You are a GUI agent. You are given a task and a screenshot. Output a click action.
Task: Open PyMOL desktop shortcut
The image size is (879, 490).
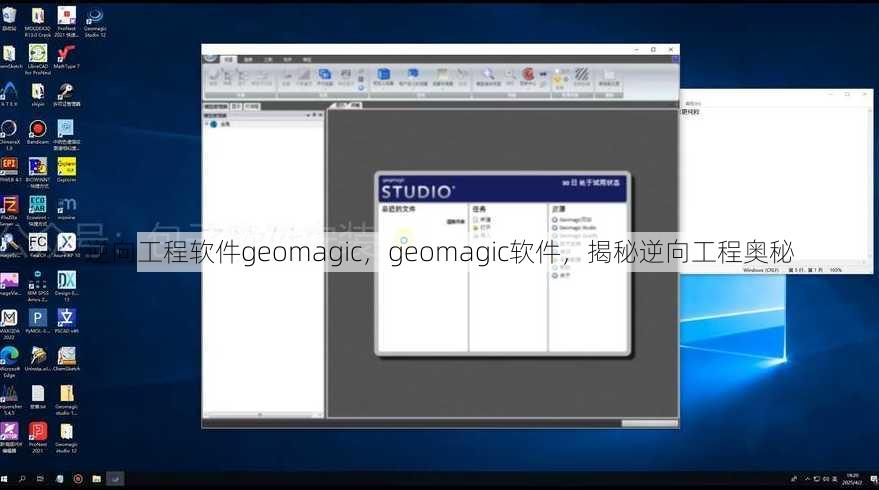(x=38, y=322)
